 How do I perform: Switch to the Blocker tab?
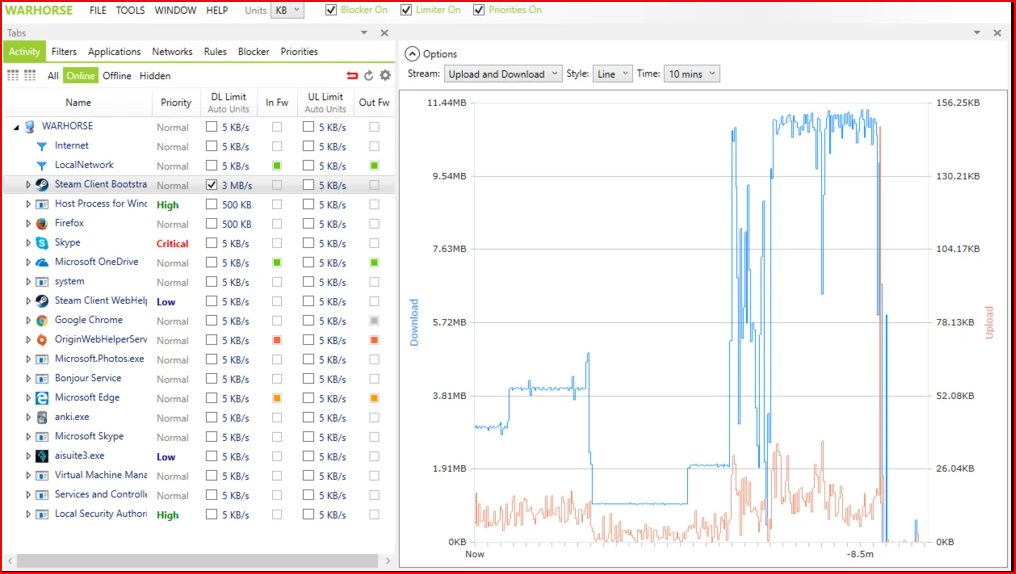click(253, 51)
